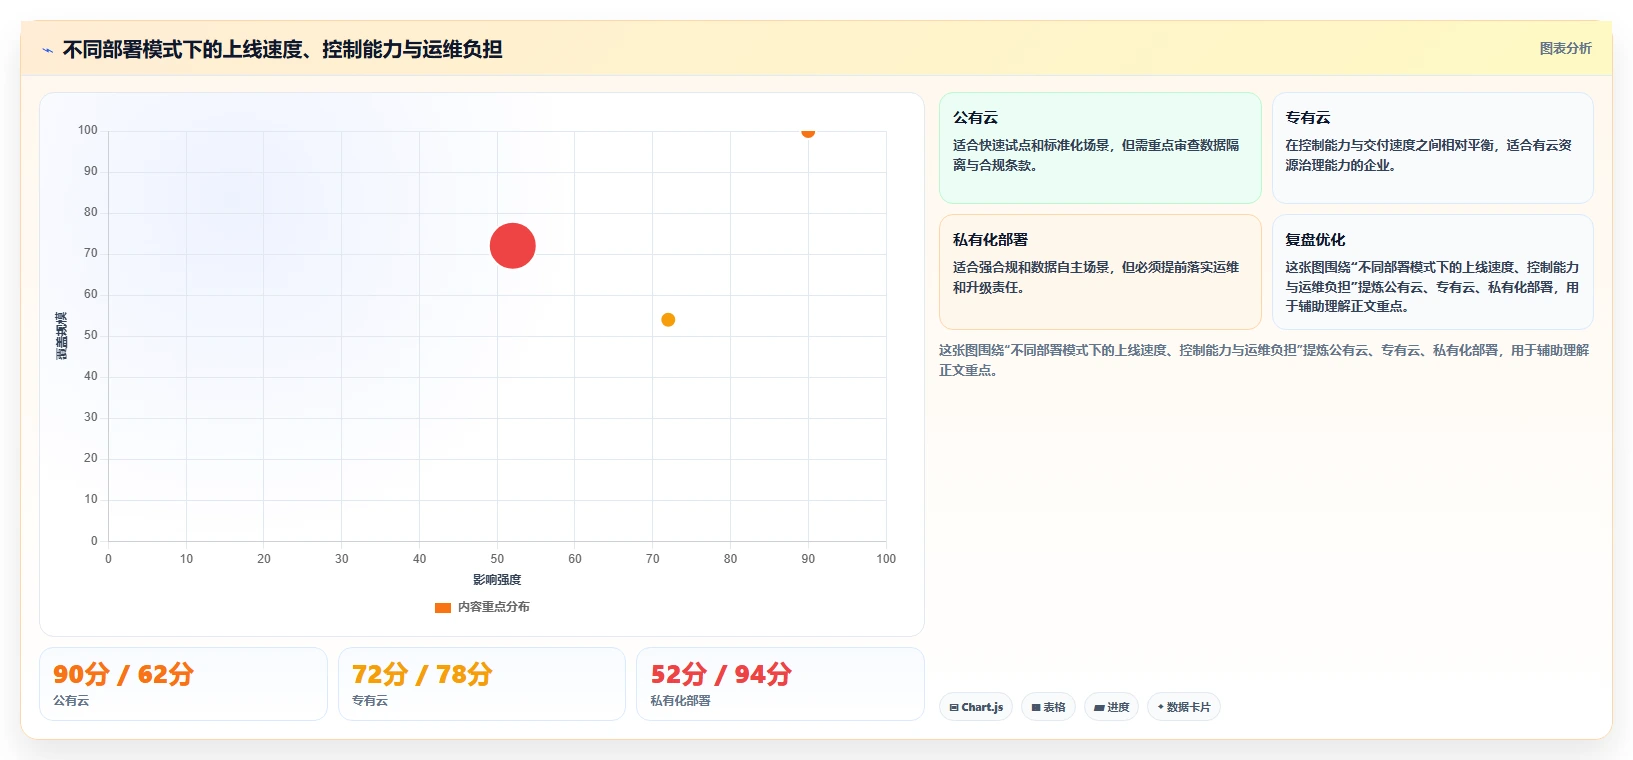Select the 进度 tag chip
The height and width of the screenshot is (760, 1633).
tap(1111, 707)
